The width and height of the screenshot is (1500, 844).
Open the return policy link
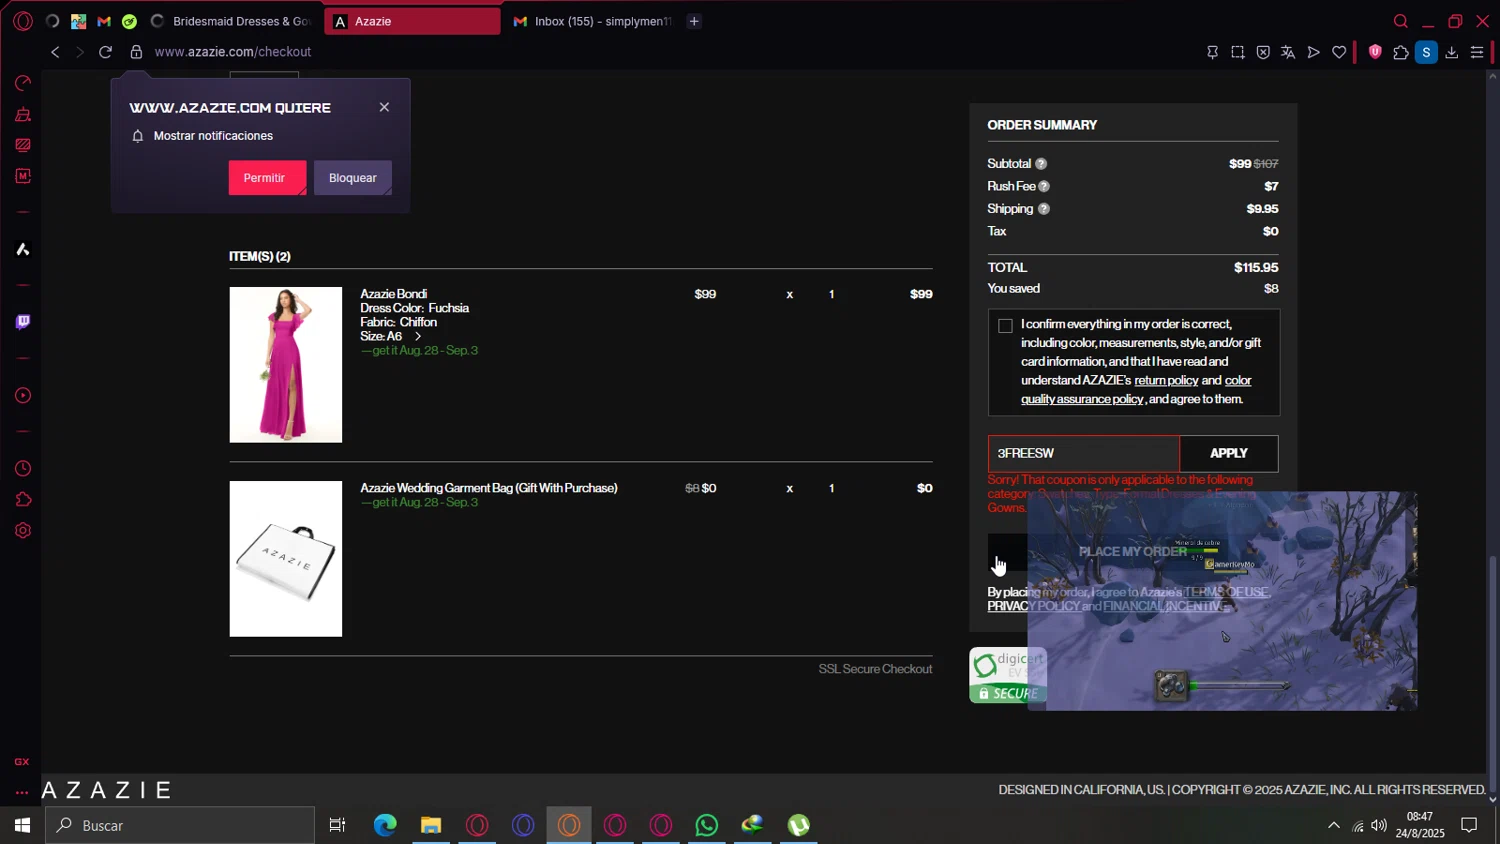pos(1166,381)
